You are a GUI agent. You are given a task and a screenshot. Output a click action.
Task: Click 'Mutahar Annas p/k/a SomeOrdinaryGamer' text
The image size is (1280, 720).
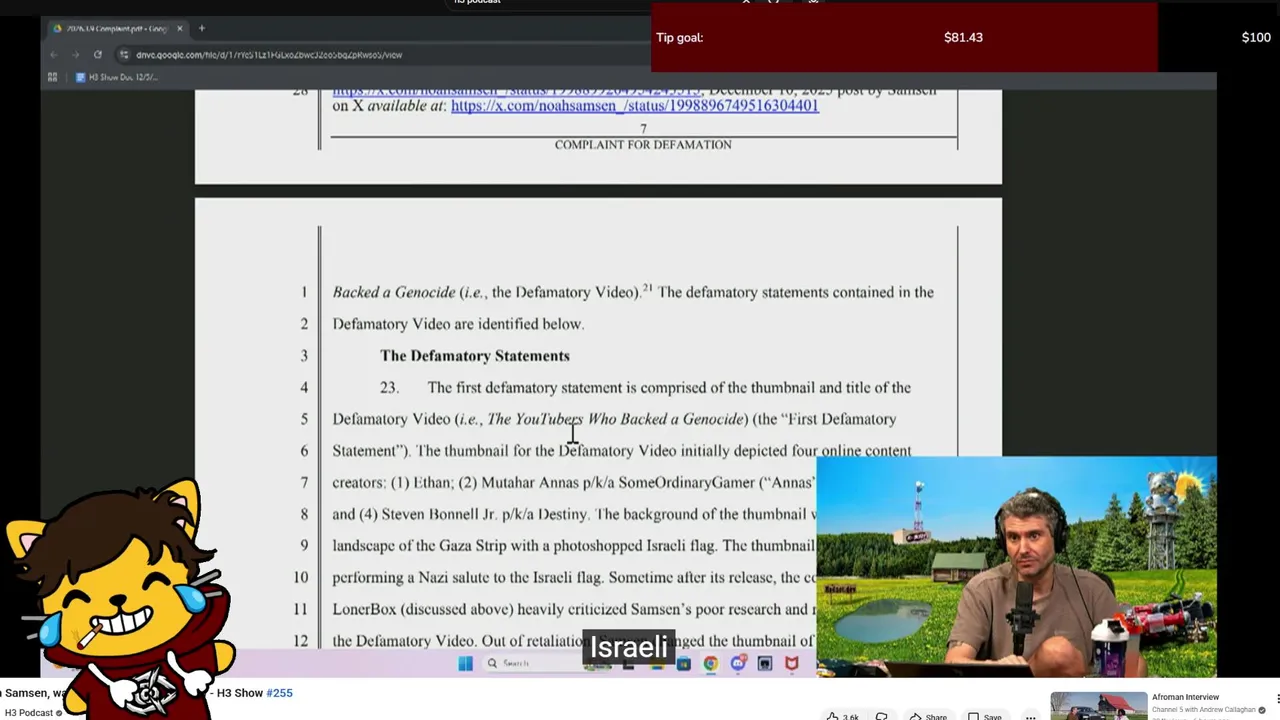coord(618,483)
